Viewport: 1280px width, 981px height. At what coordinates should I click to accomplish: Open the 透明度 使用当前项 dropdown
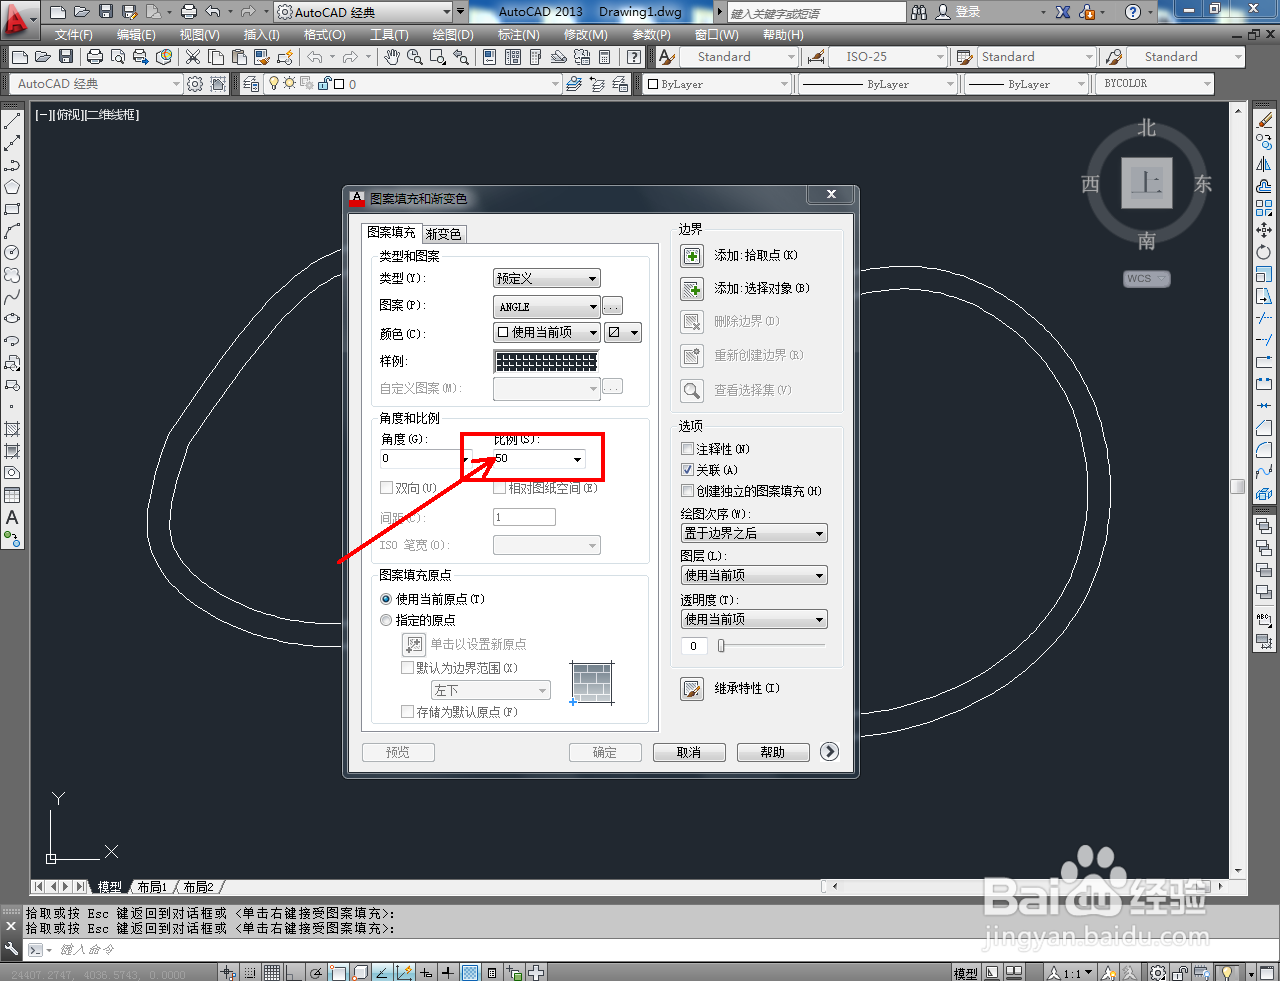tap(754, 619)
